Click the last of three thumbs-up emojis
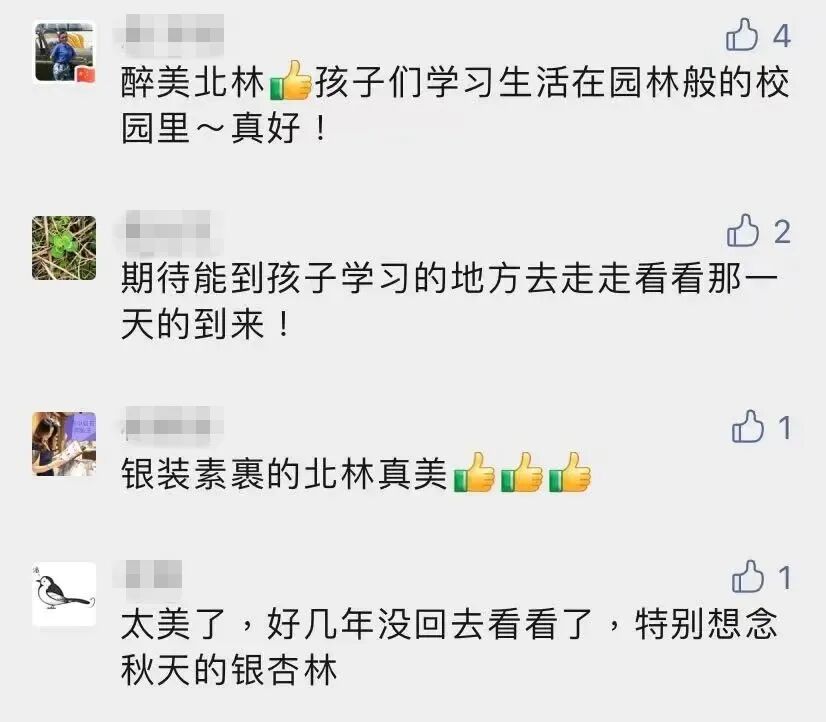Viewport: 826px width, 722px height. (570, 473)
